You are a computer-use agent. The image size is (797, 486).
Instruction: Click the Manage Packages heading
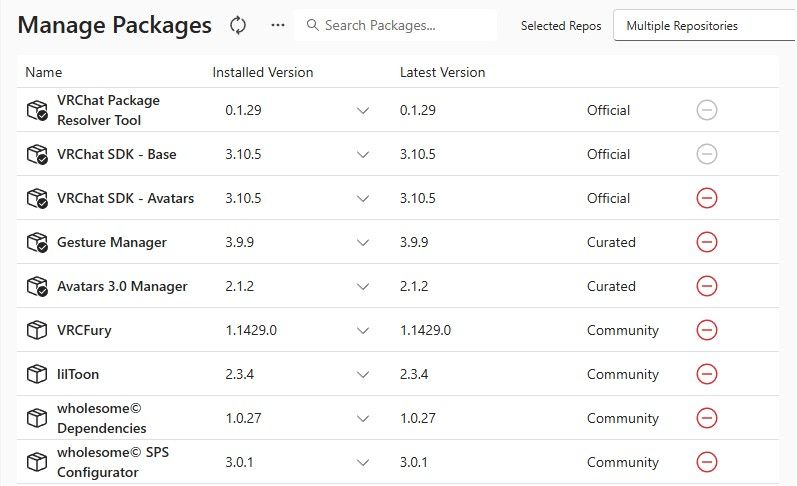click(x=114, y=25)
